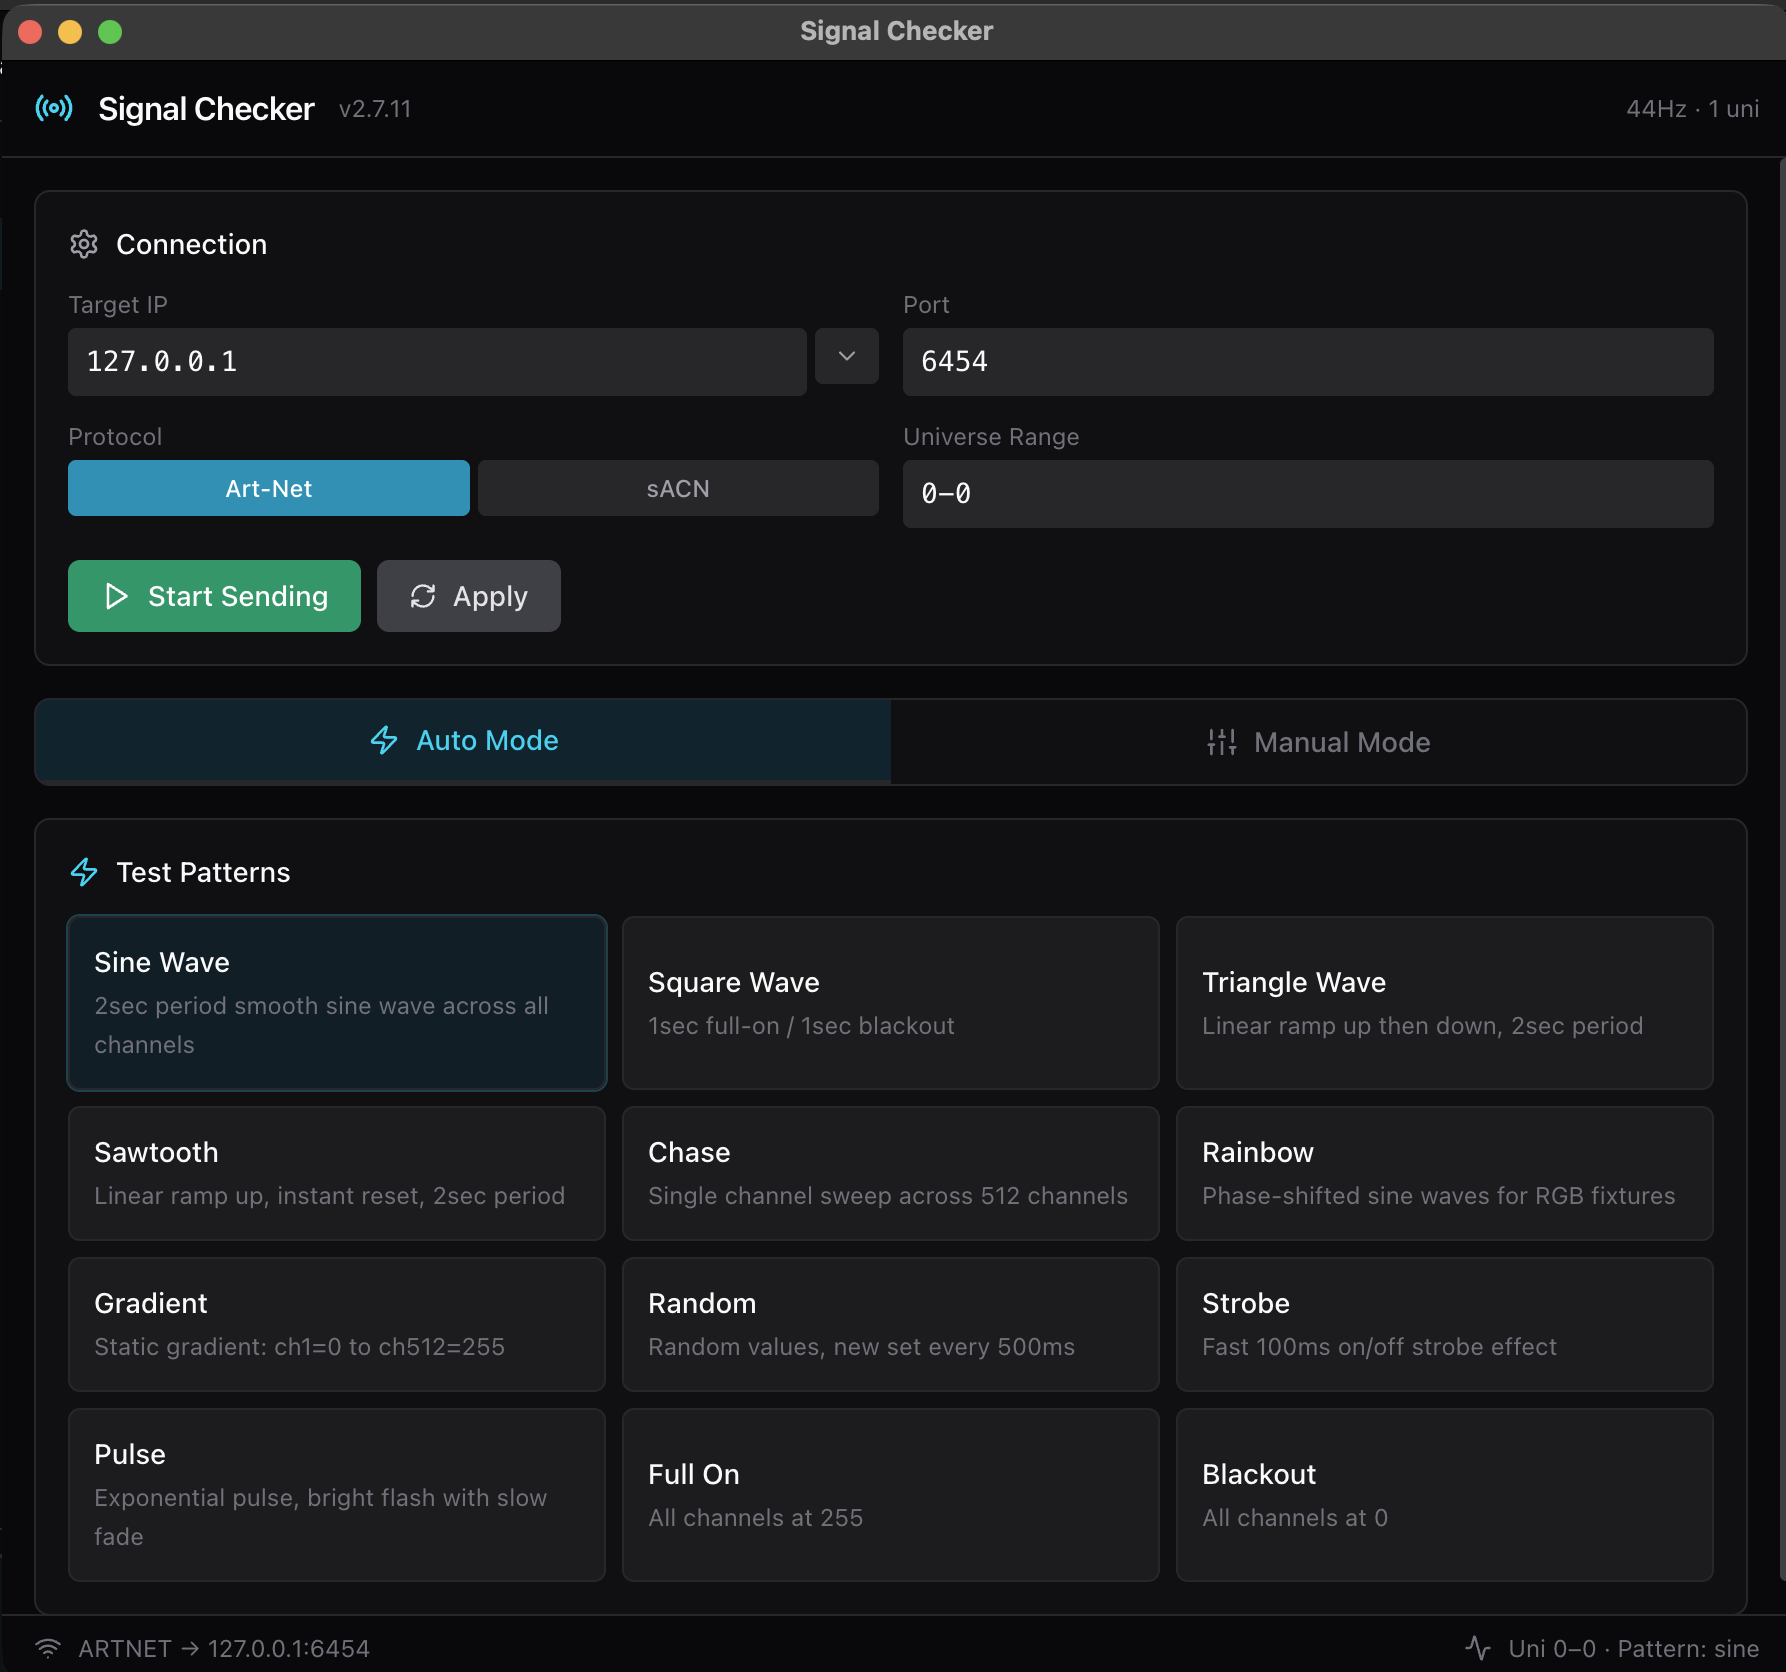Pick the Random test pattern
This screenshot has height=1672, width=1786.
(891, 1324)
